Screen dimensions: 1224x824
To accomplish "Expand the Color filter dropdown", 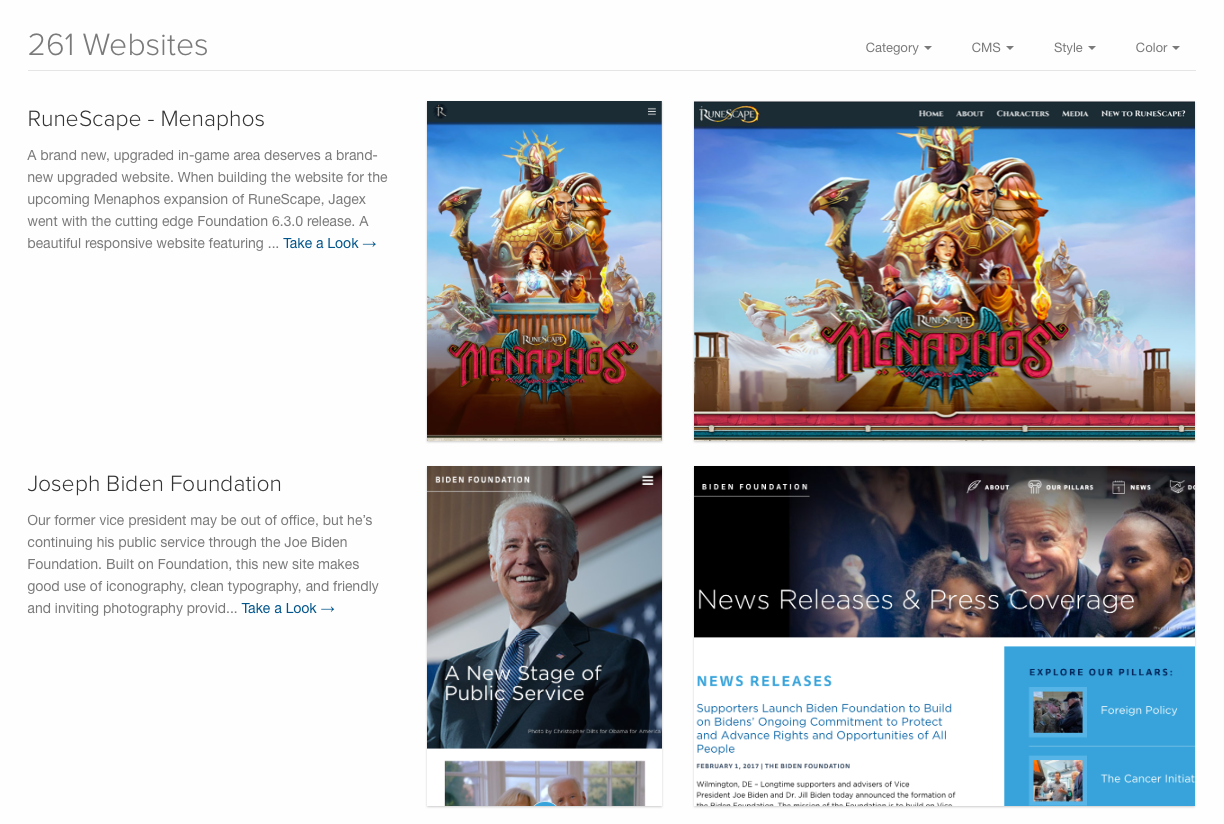I will pyautogui.click(x=1157, y=47).
